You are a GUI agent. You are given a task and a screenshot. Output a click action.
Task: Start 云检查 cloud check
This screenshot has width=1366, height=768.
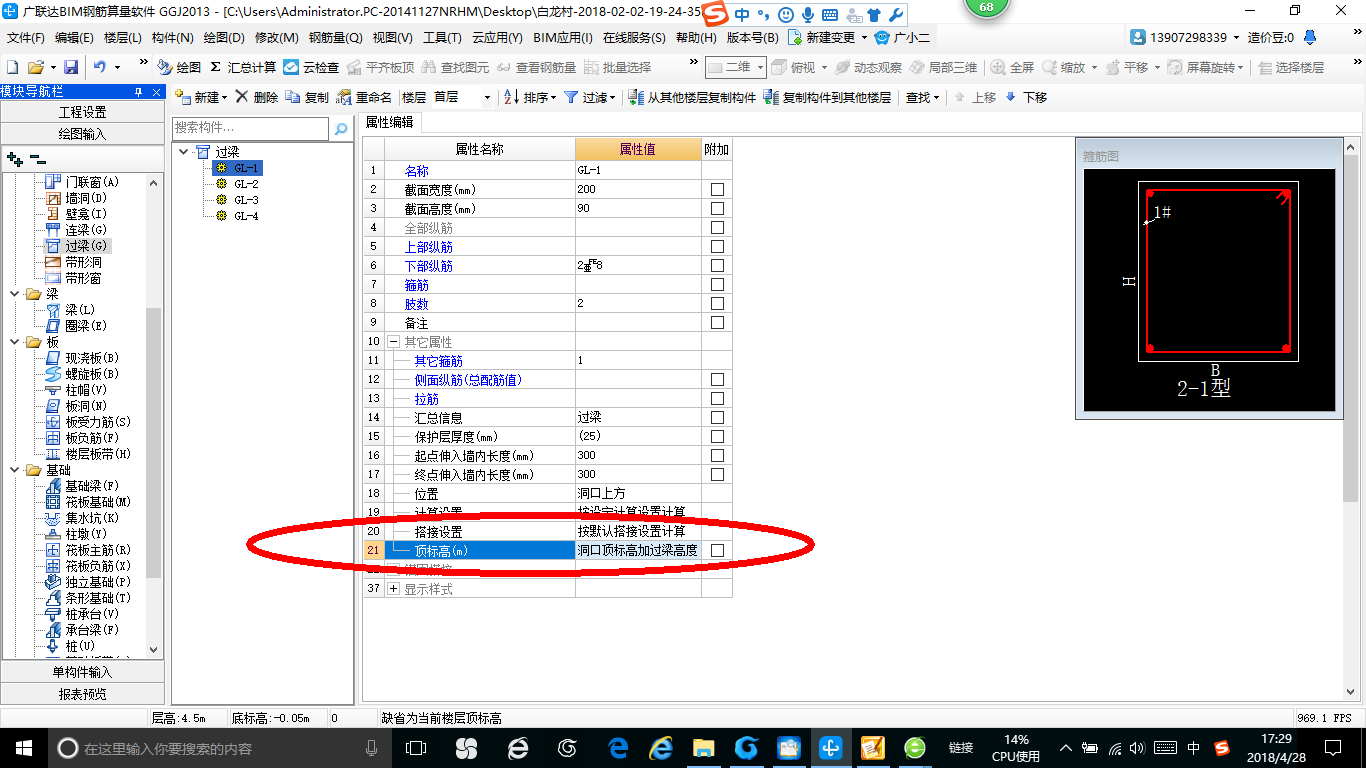pyautogui.click(x=311, y=67)
